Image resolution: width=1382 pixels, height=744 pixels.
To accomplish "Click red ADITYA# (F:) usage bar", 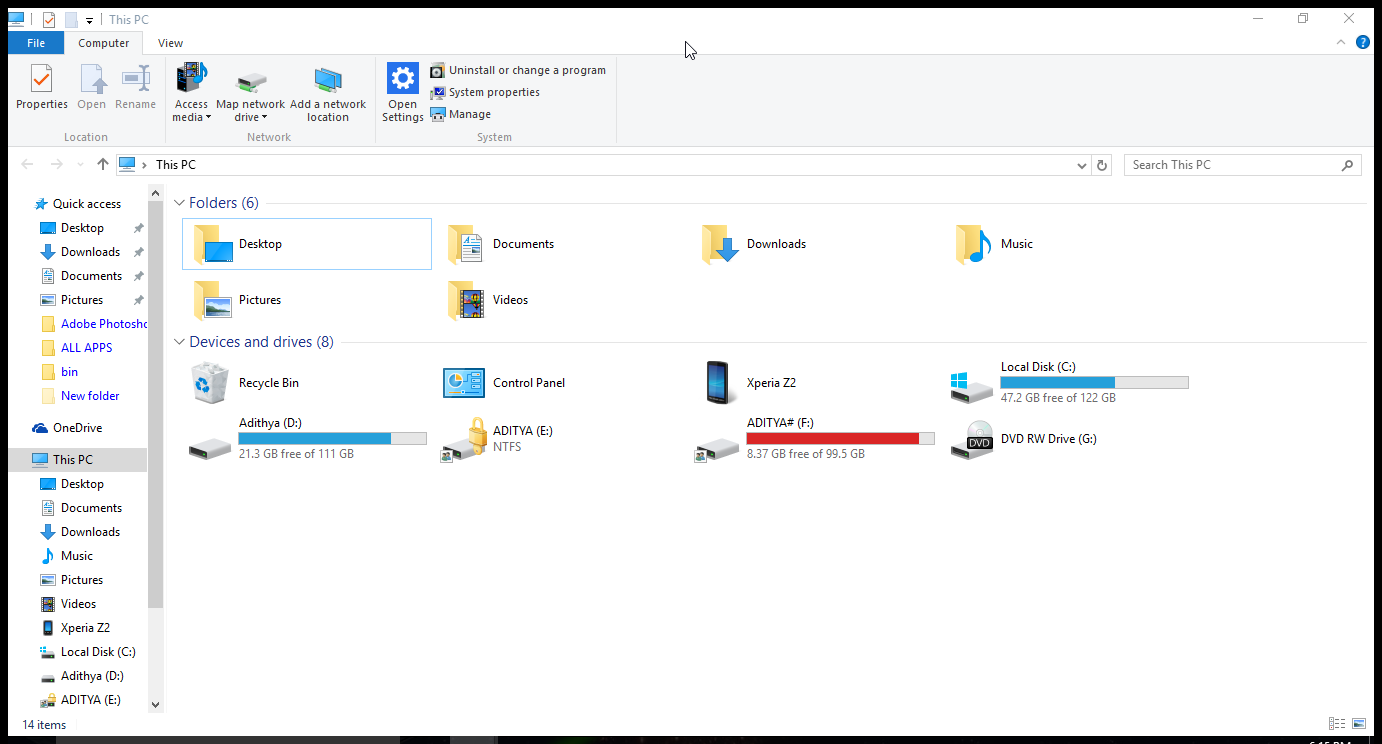I will (840, 439).
